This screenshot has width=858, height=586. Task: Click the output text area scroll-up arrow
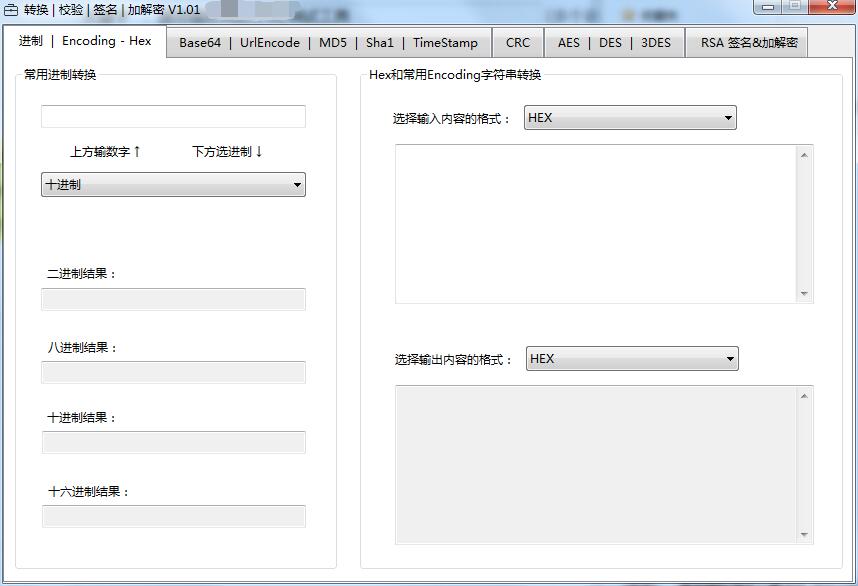[x=804, y=396]
